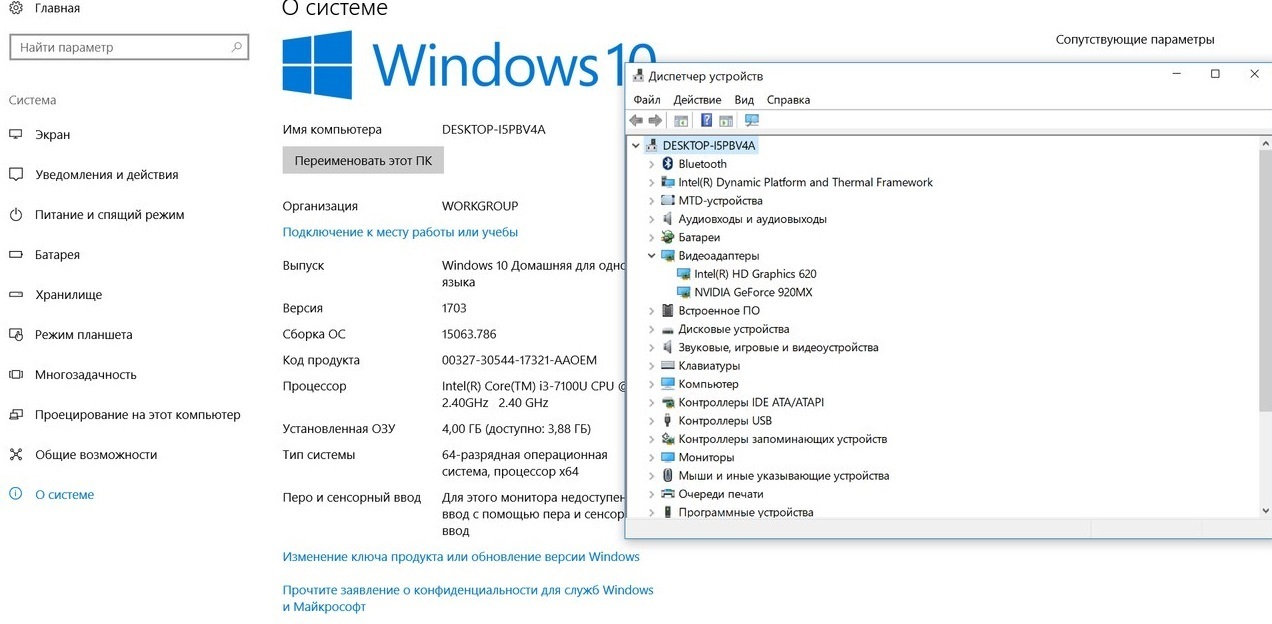Image resolution: width=1272 pixels, height=624 pixels.
Task: Click the Переименовать этот ПК button
Action: 363,161
